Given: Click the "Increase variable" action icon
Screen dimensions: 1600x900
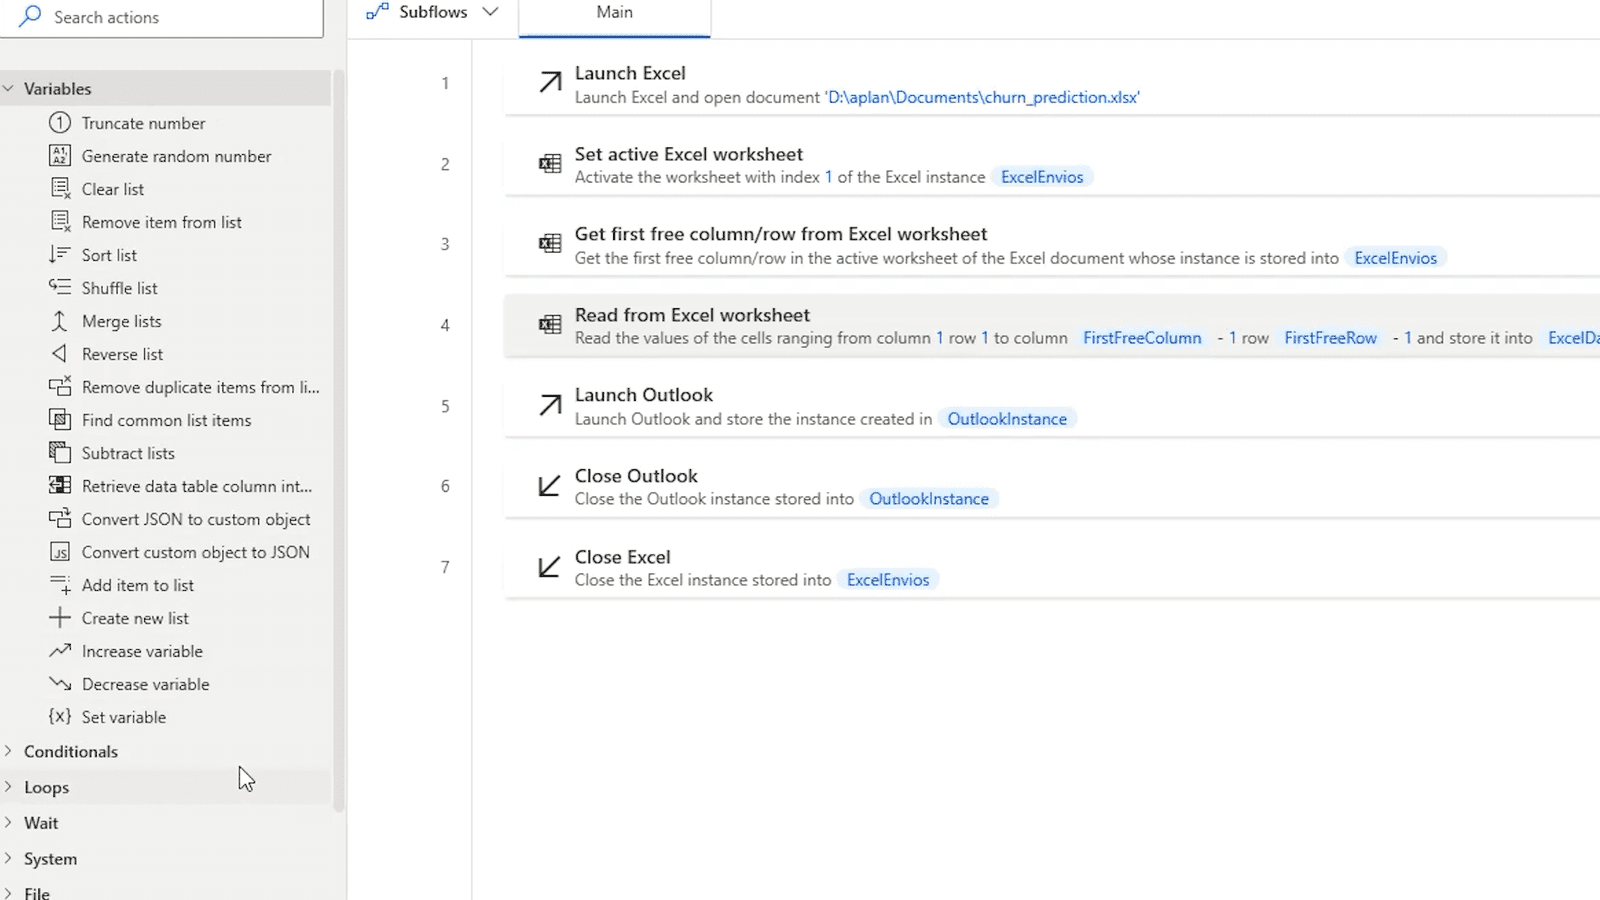Looking at the screenshot, I should pyautogui.click(x=59, y=650).
